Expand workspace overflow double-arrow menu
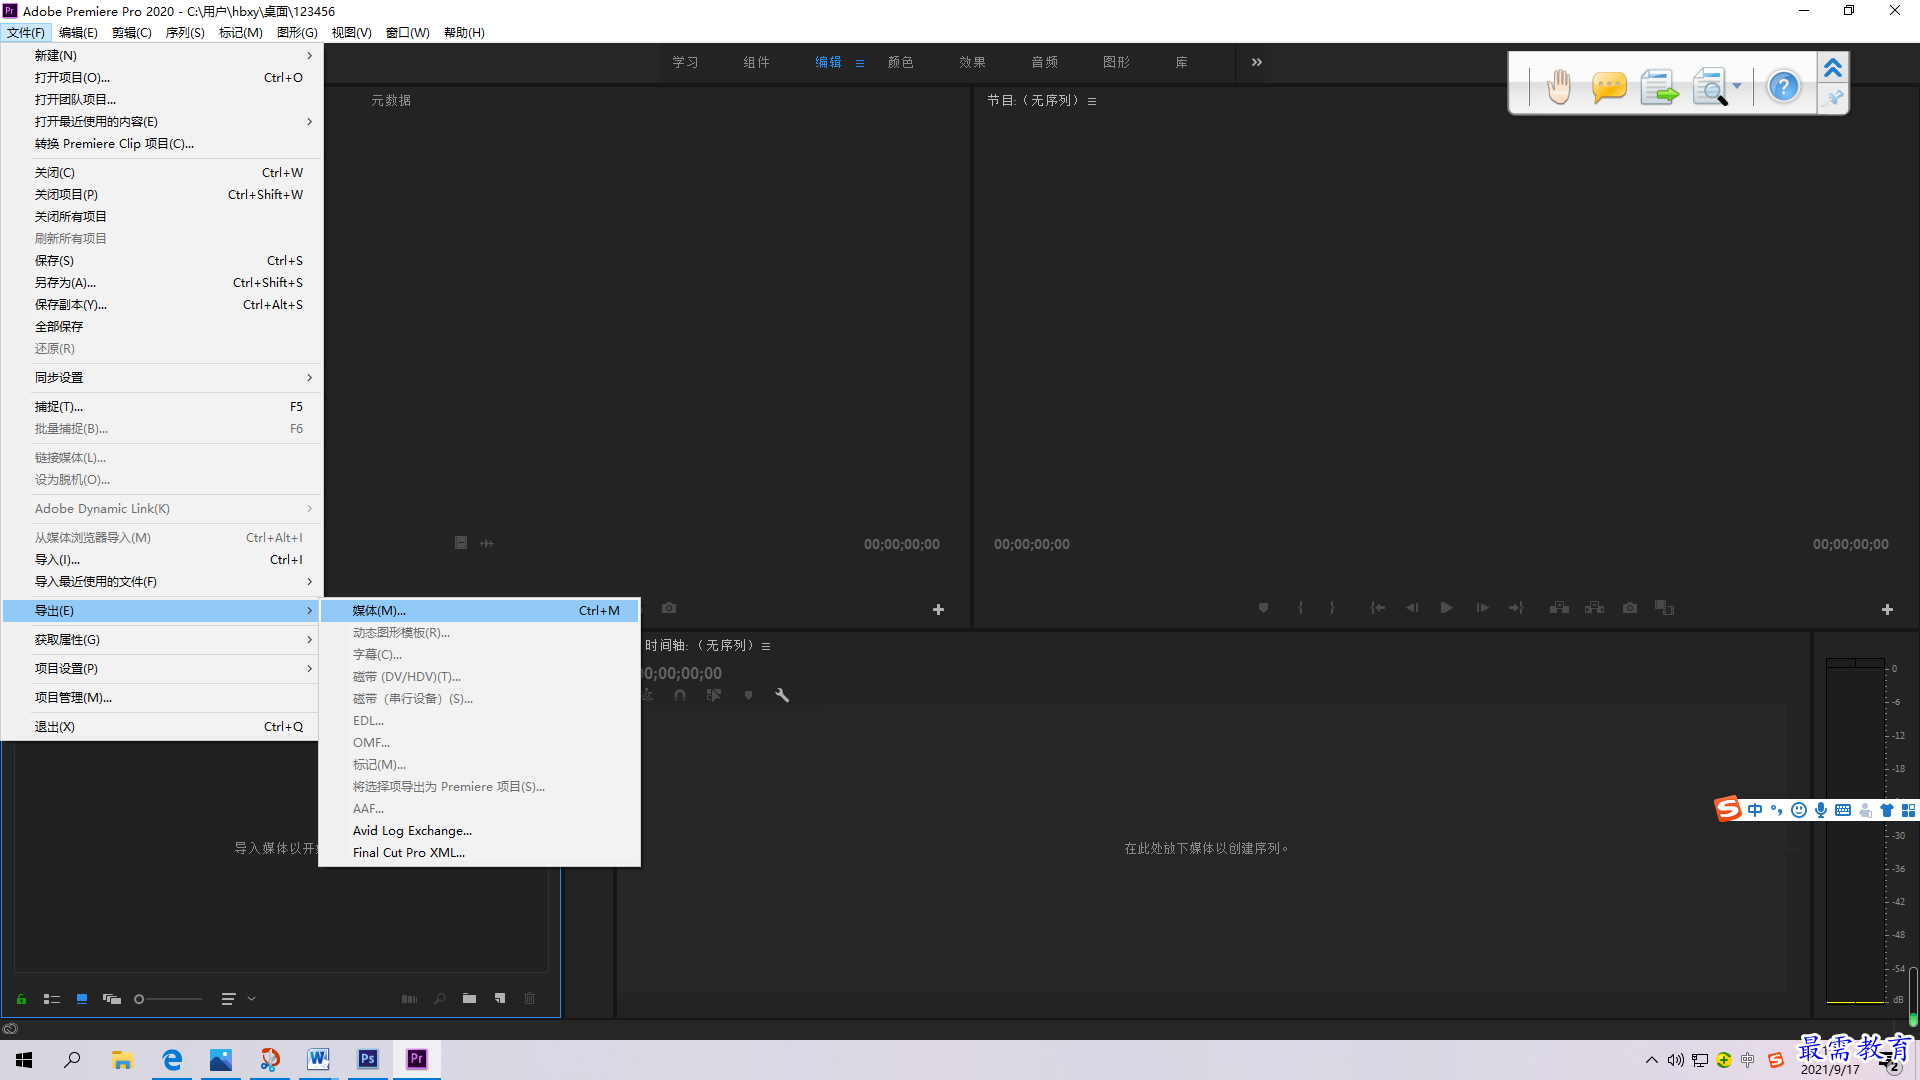The image size is (1920, 1080). 1257,62
